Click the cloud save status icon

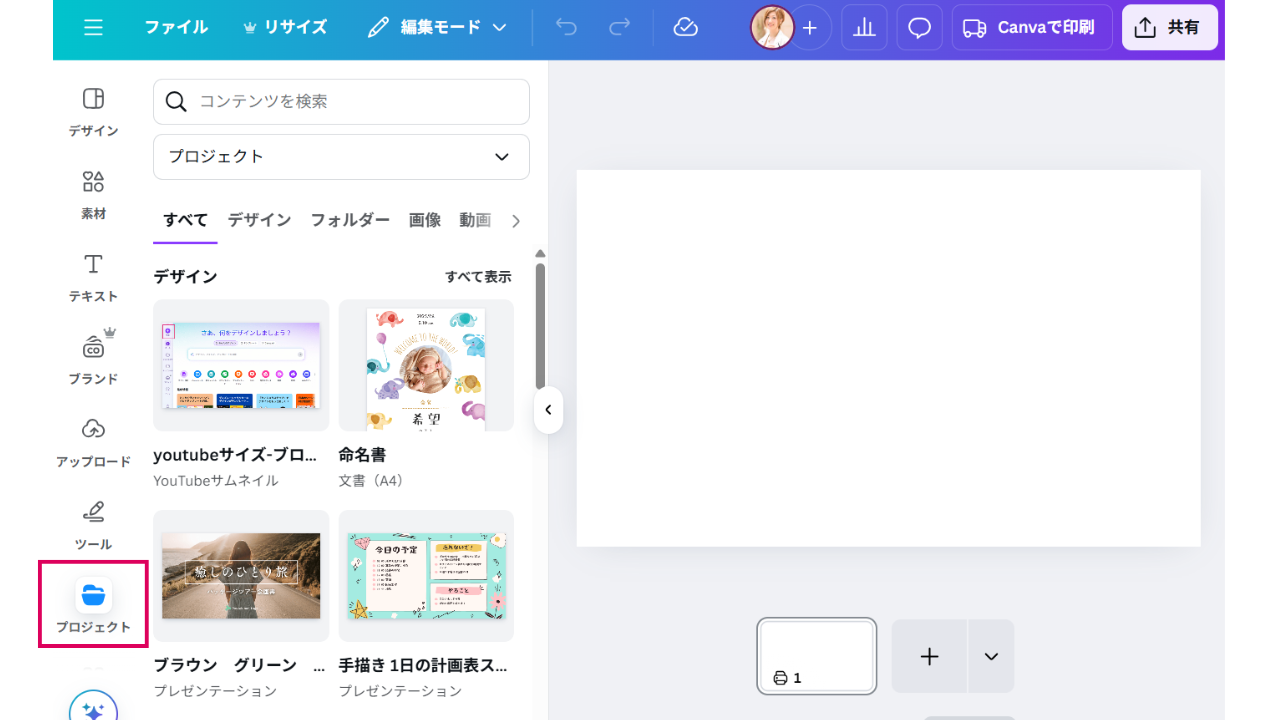pos(685,28)
